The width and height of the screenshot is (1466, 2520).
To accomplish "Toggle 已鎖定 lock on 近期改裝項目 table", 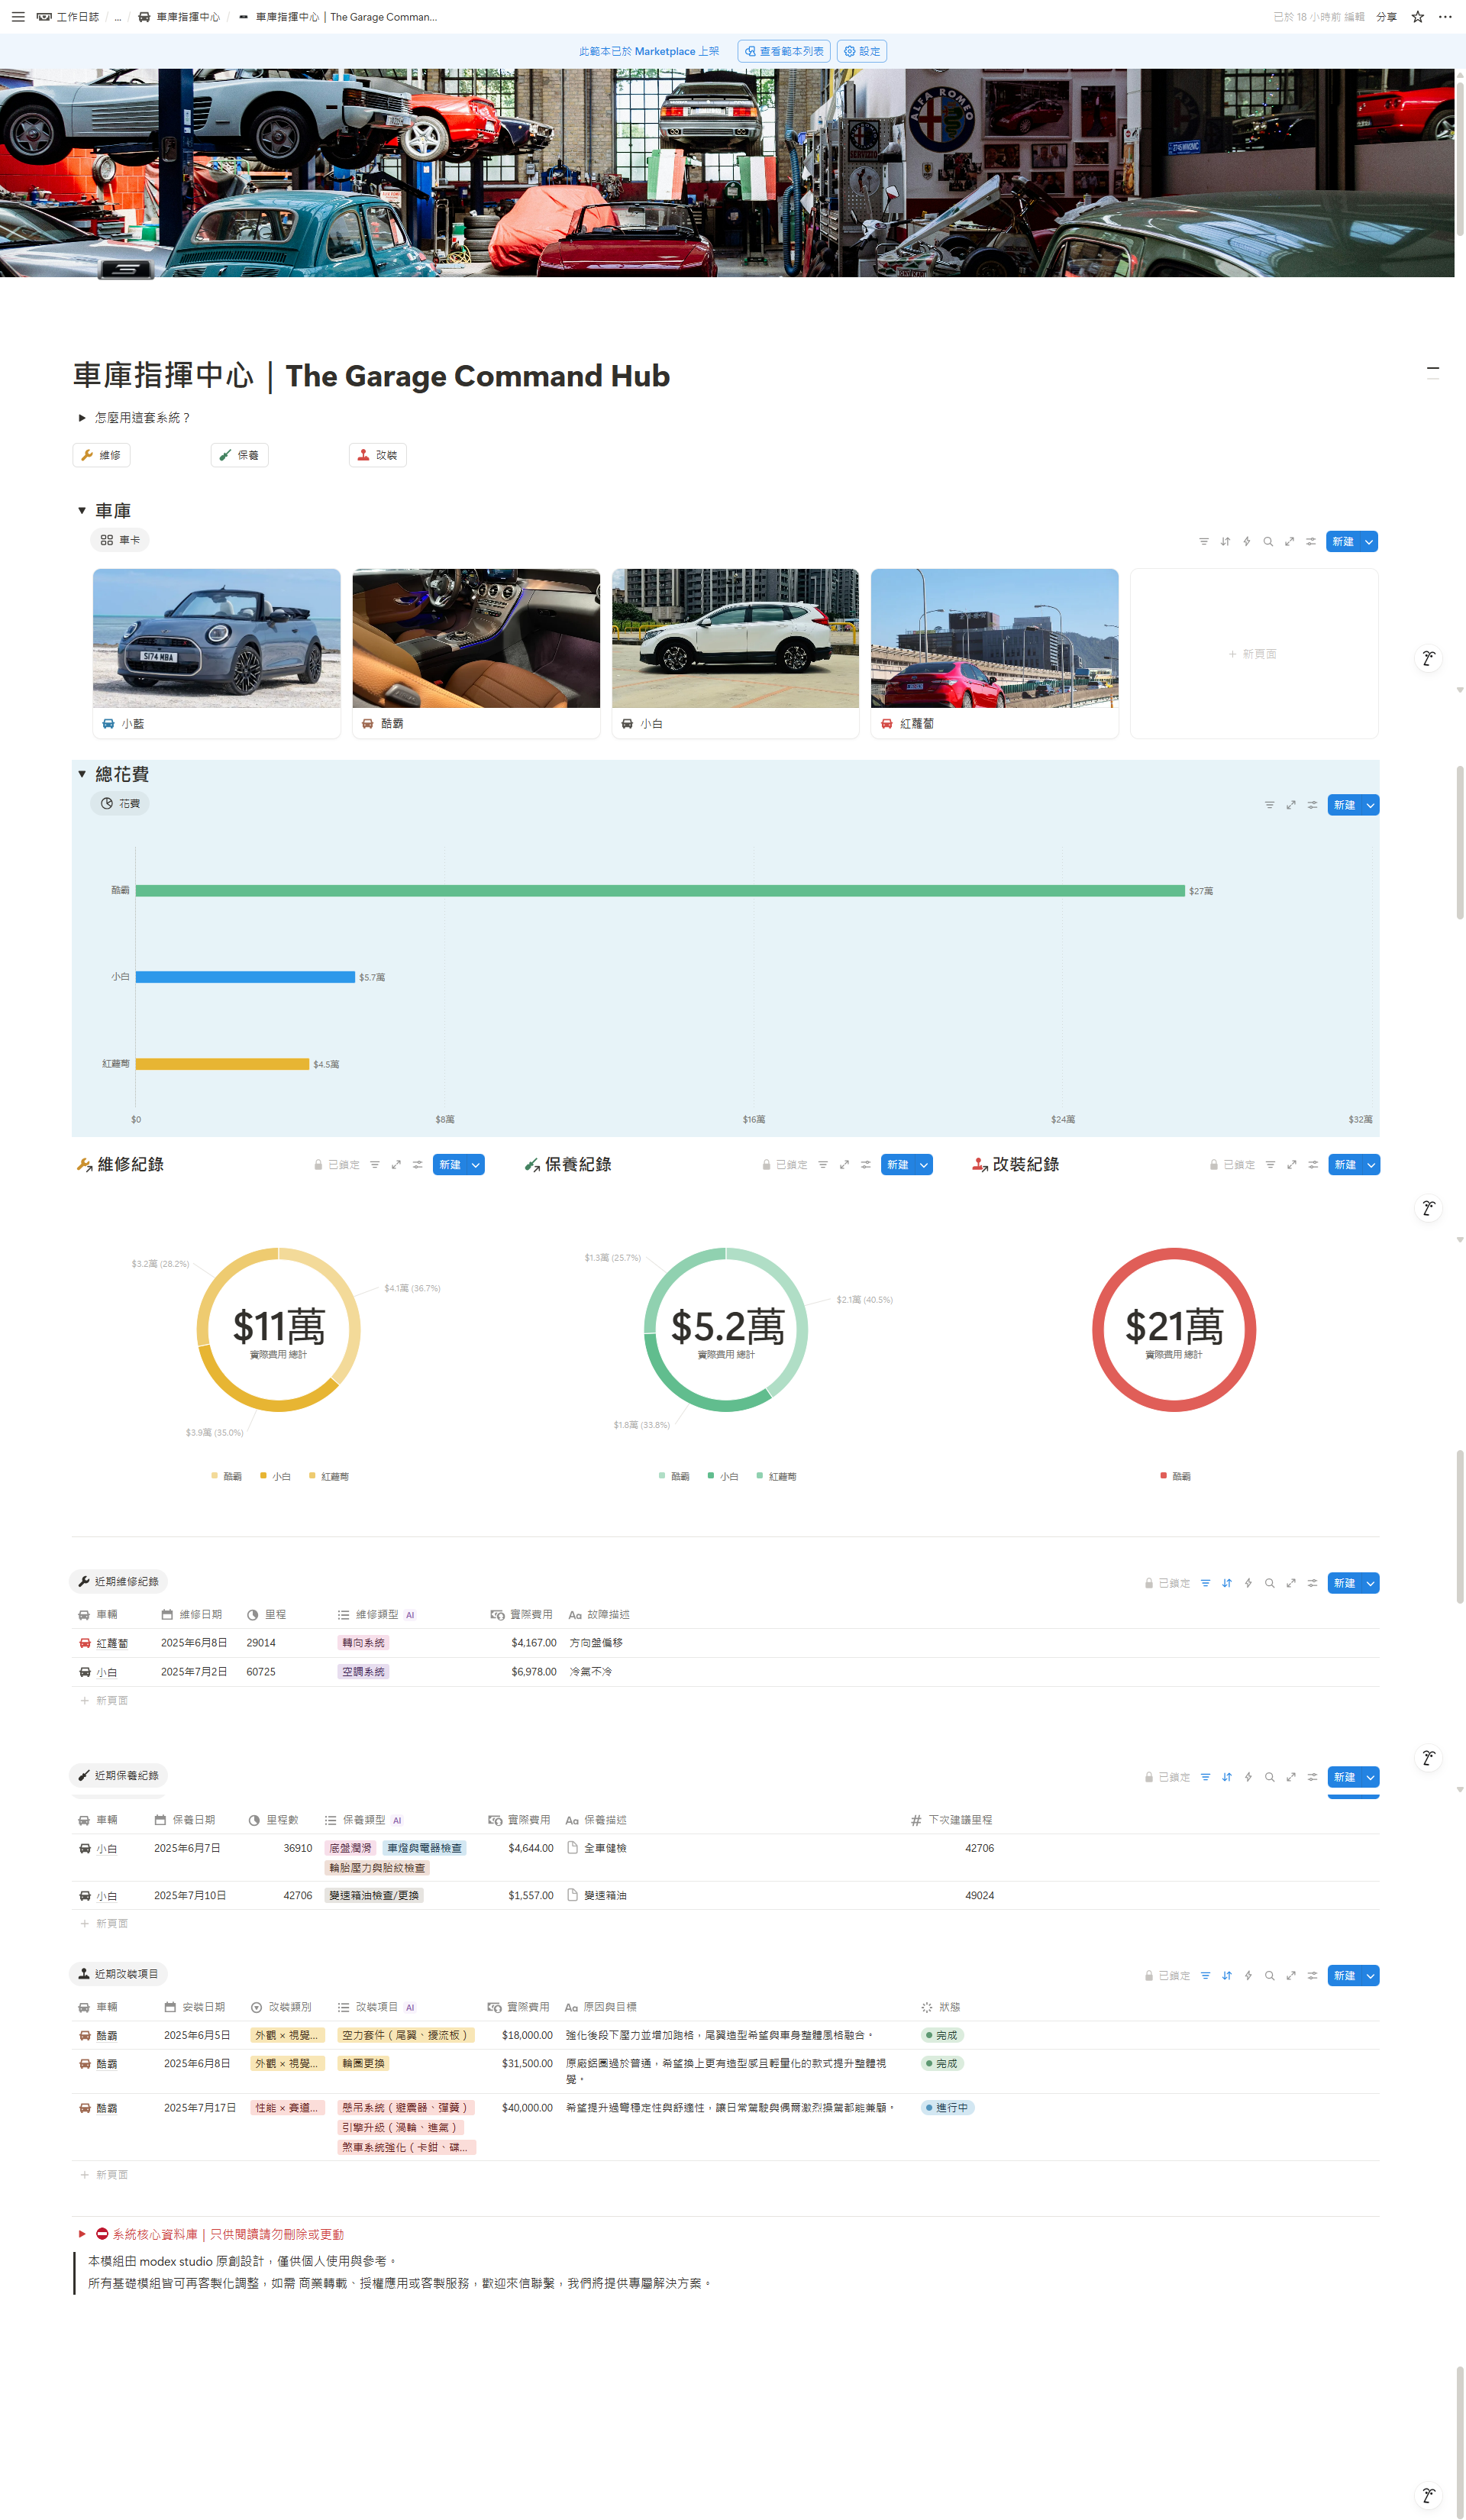I will pos(1167,1976).
